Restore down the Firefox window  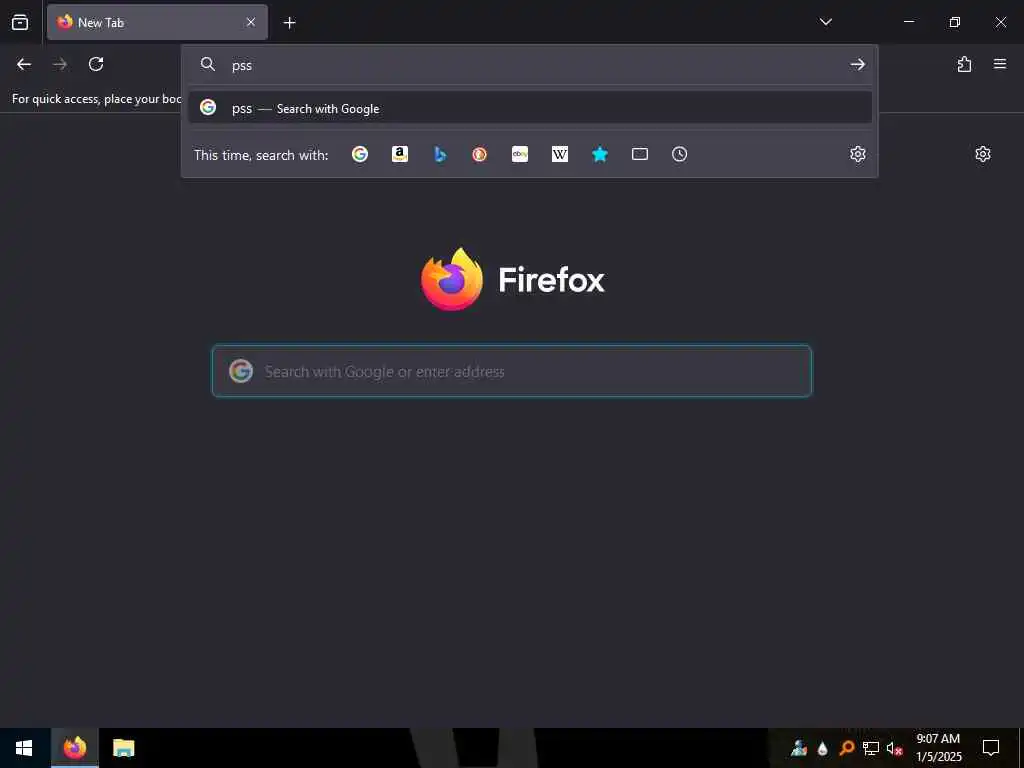[955, 22]
